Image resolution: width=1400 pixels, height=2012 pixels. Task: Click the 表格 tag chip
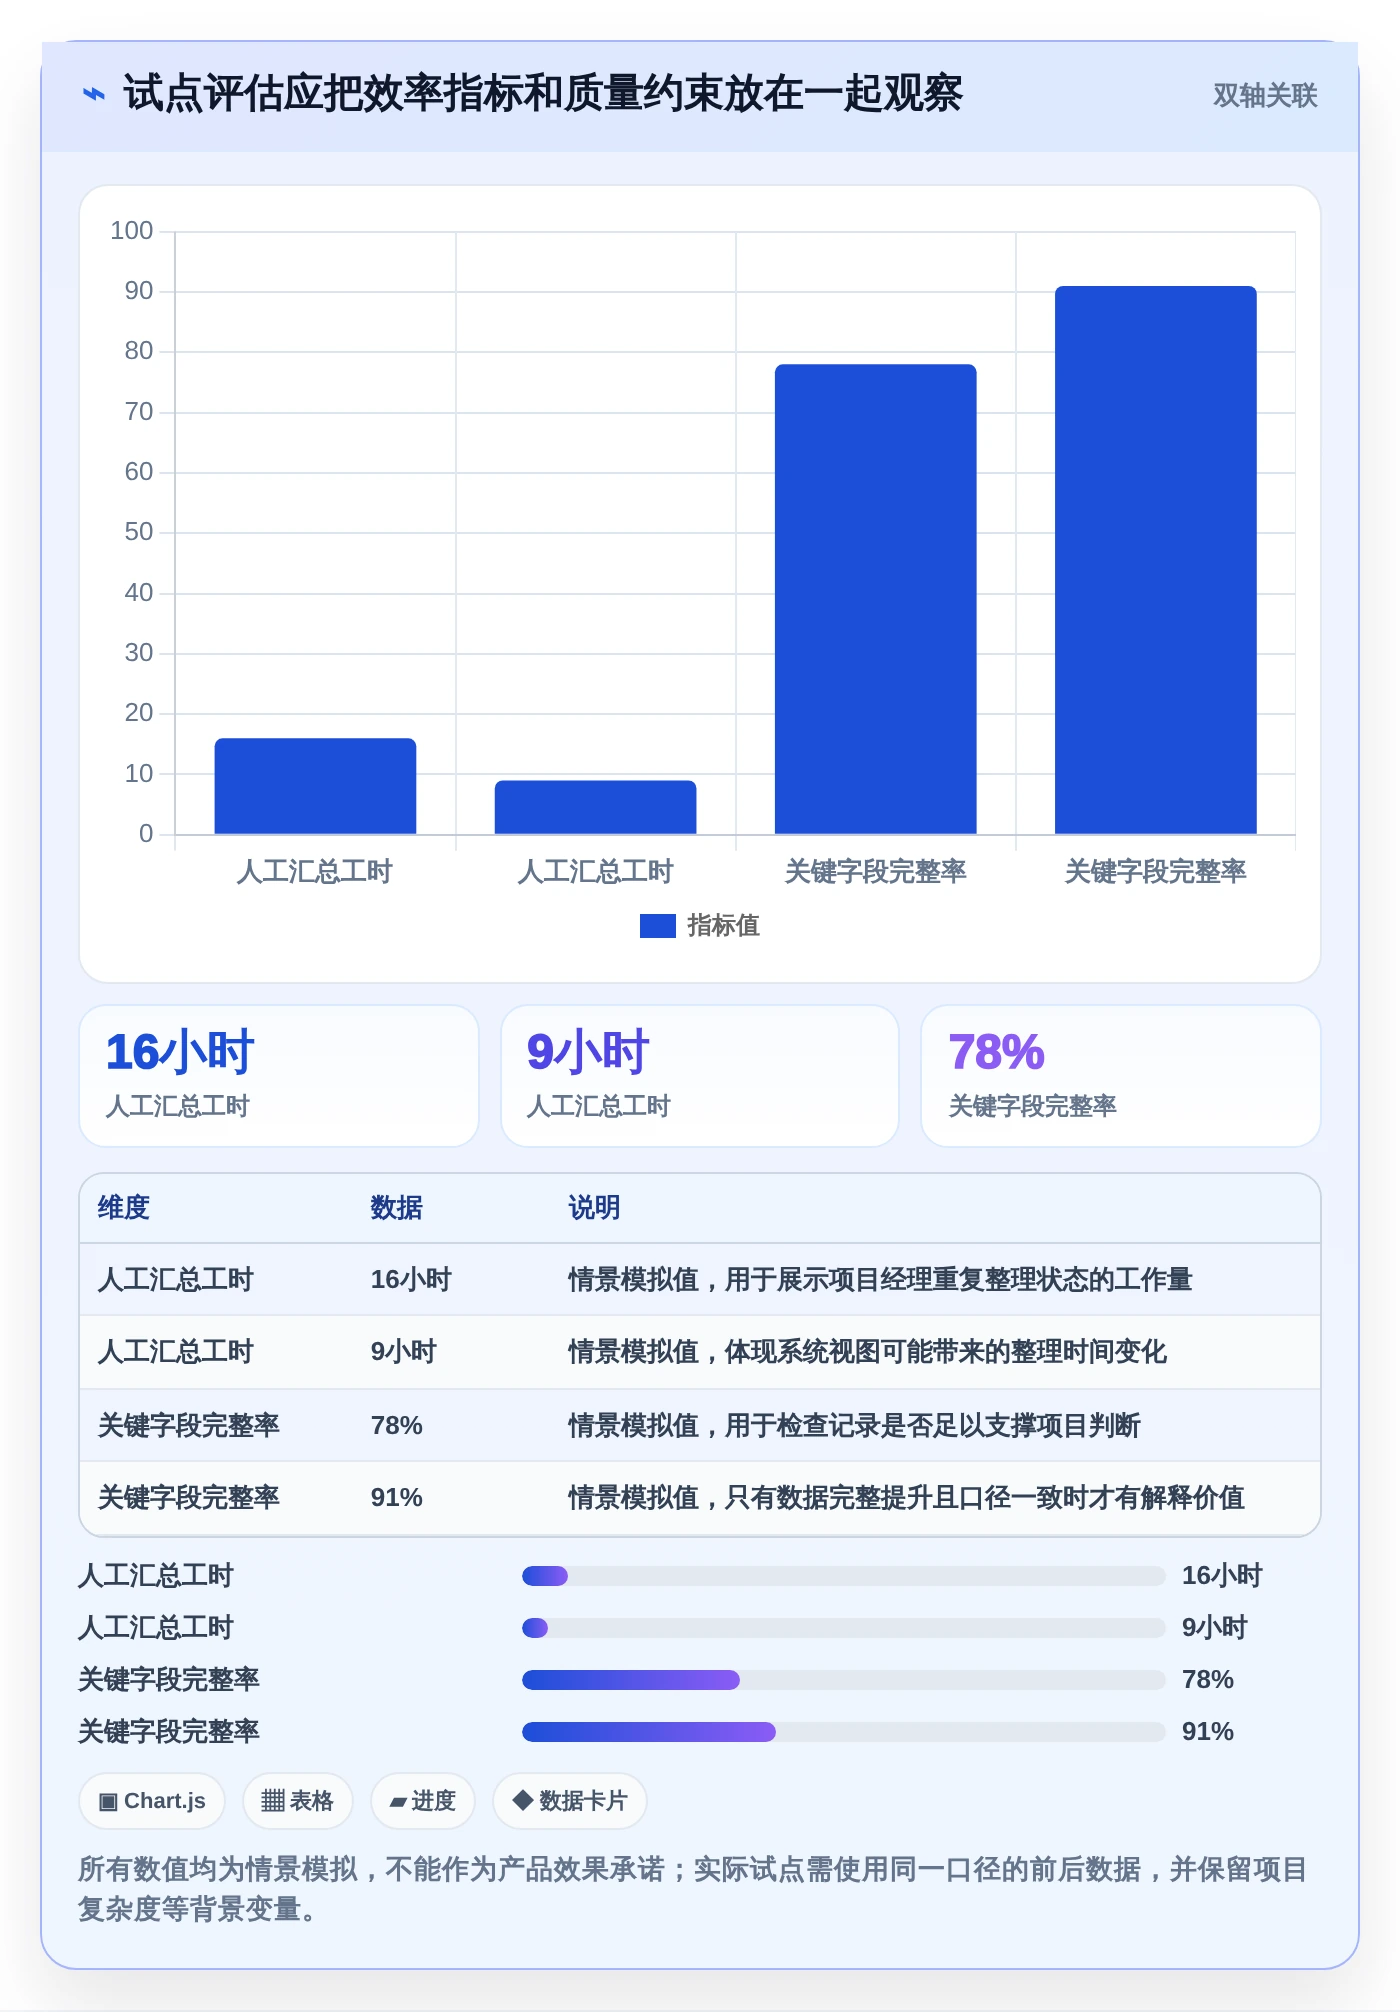297,1801
